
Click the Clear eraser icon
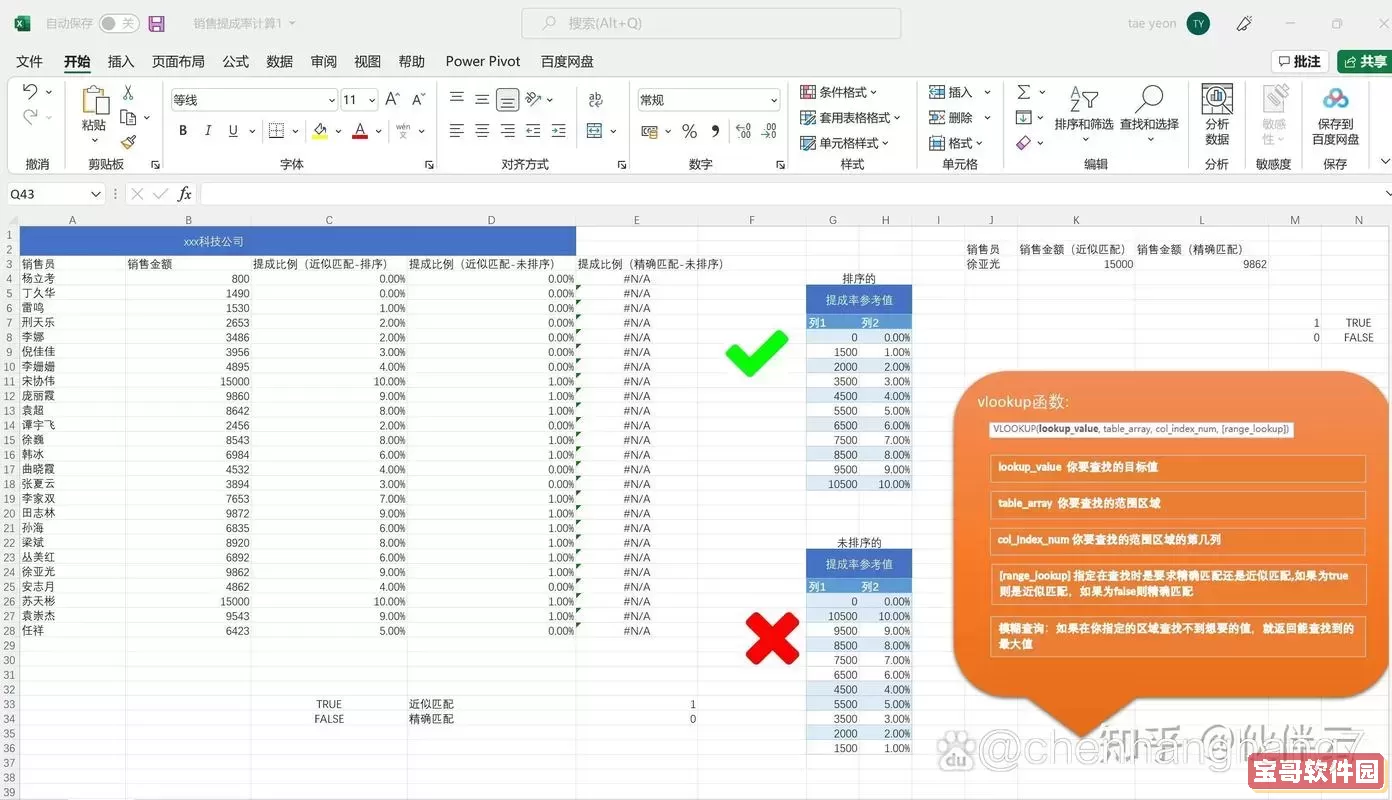pos(1024,143)
